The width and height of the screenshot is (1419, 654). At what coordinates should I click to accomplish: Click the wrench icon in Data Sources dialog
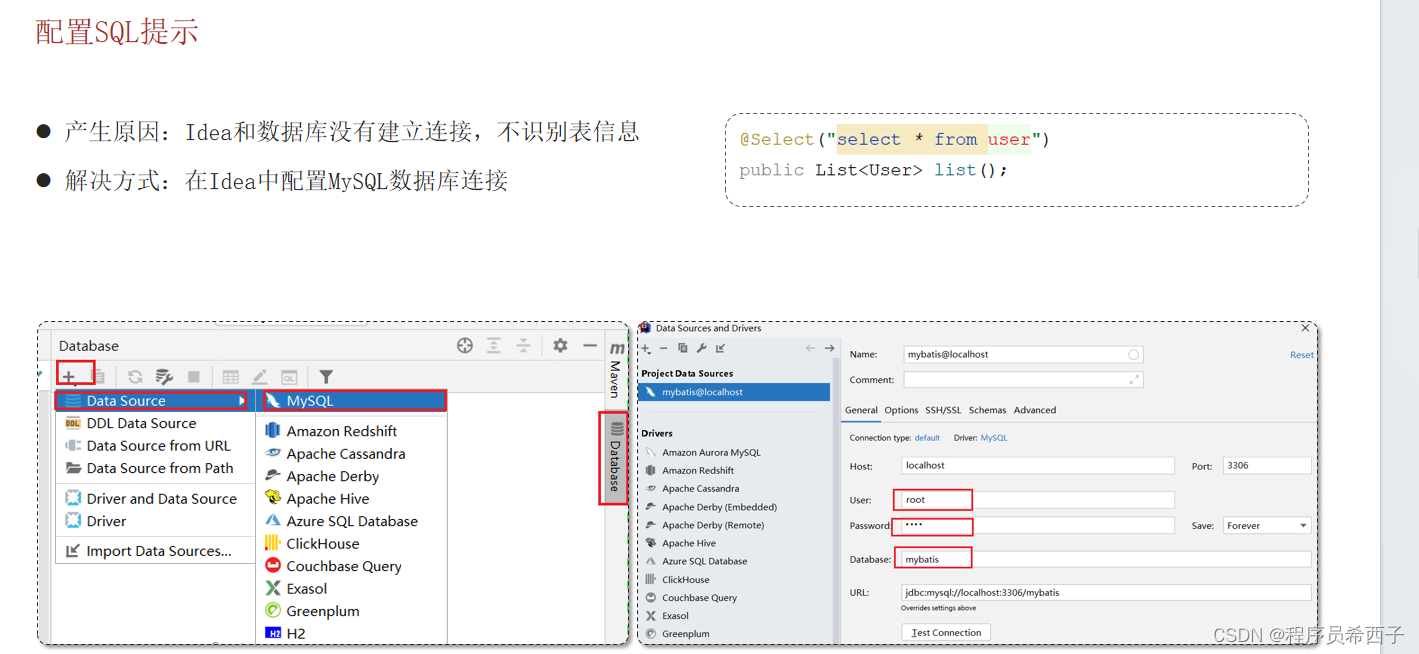click(702, 348)
